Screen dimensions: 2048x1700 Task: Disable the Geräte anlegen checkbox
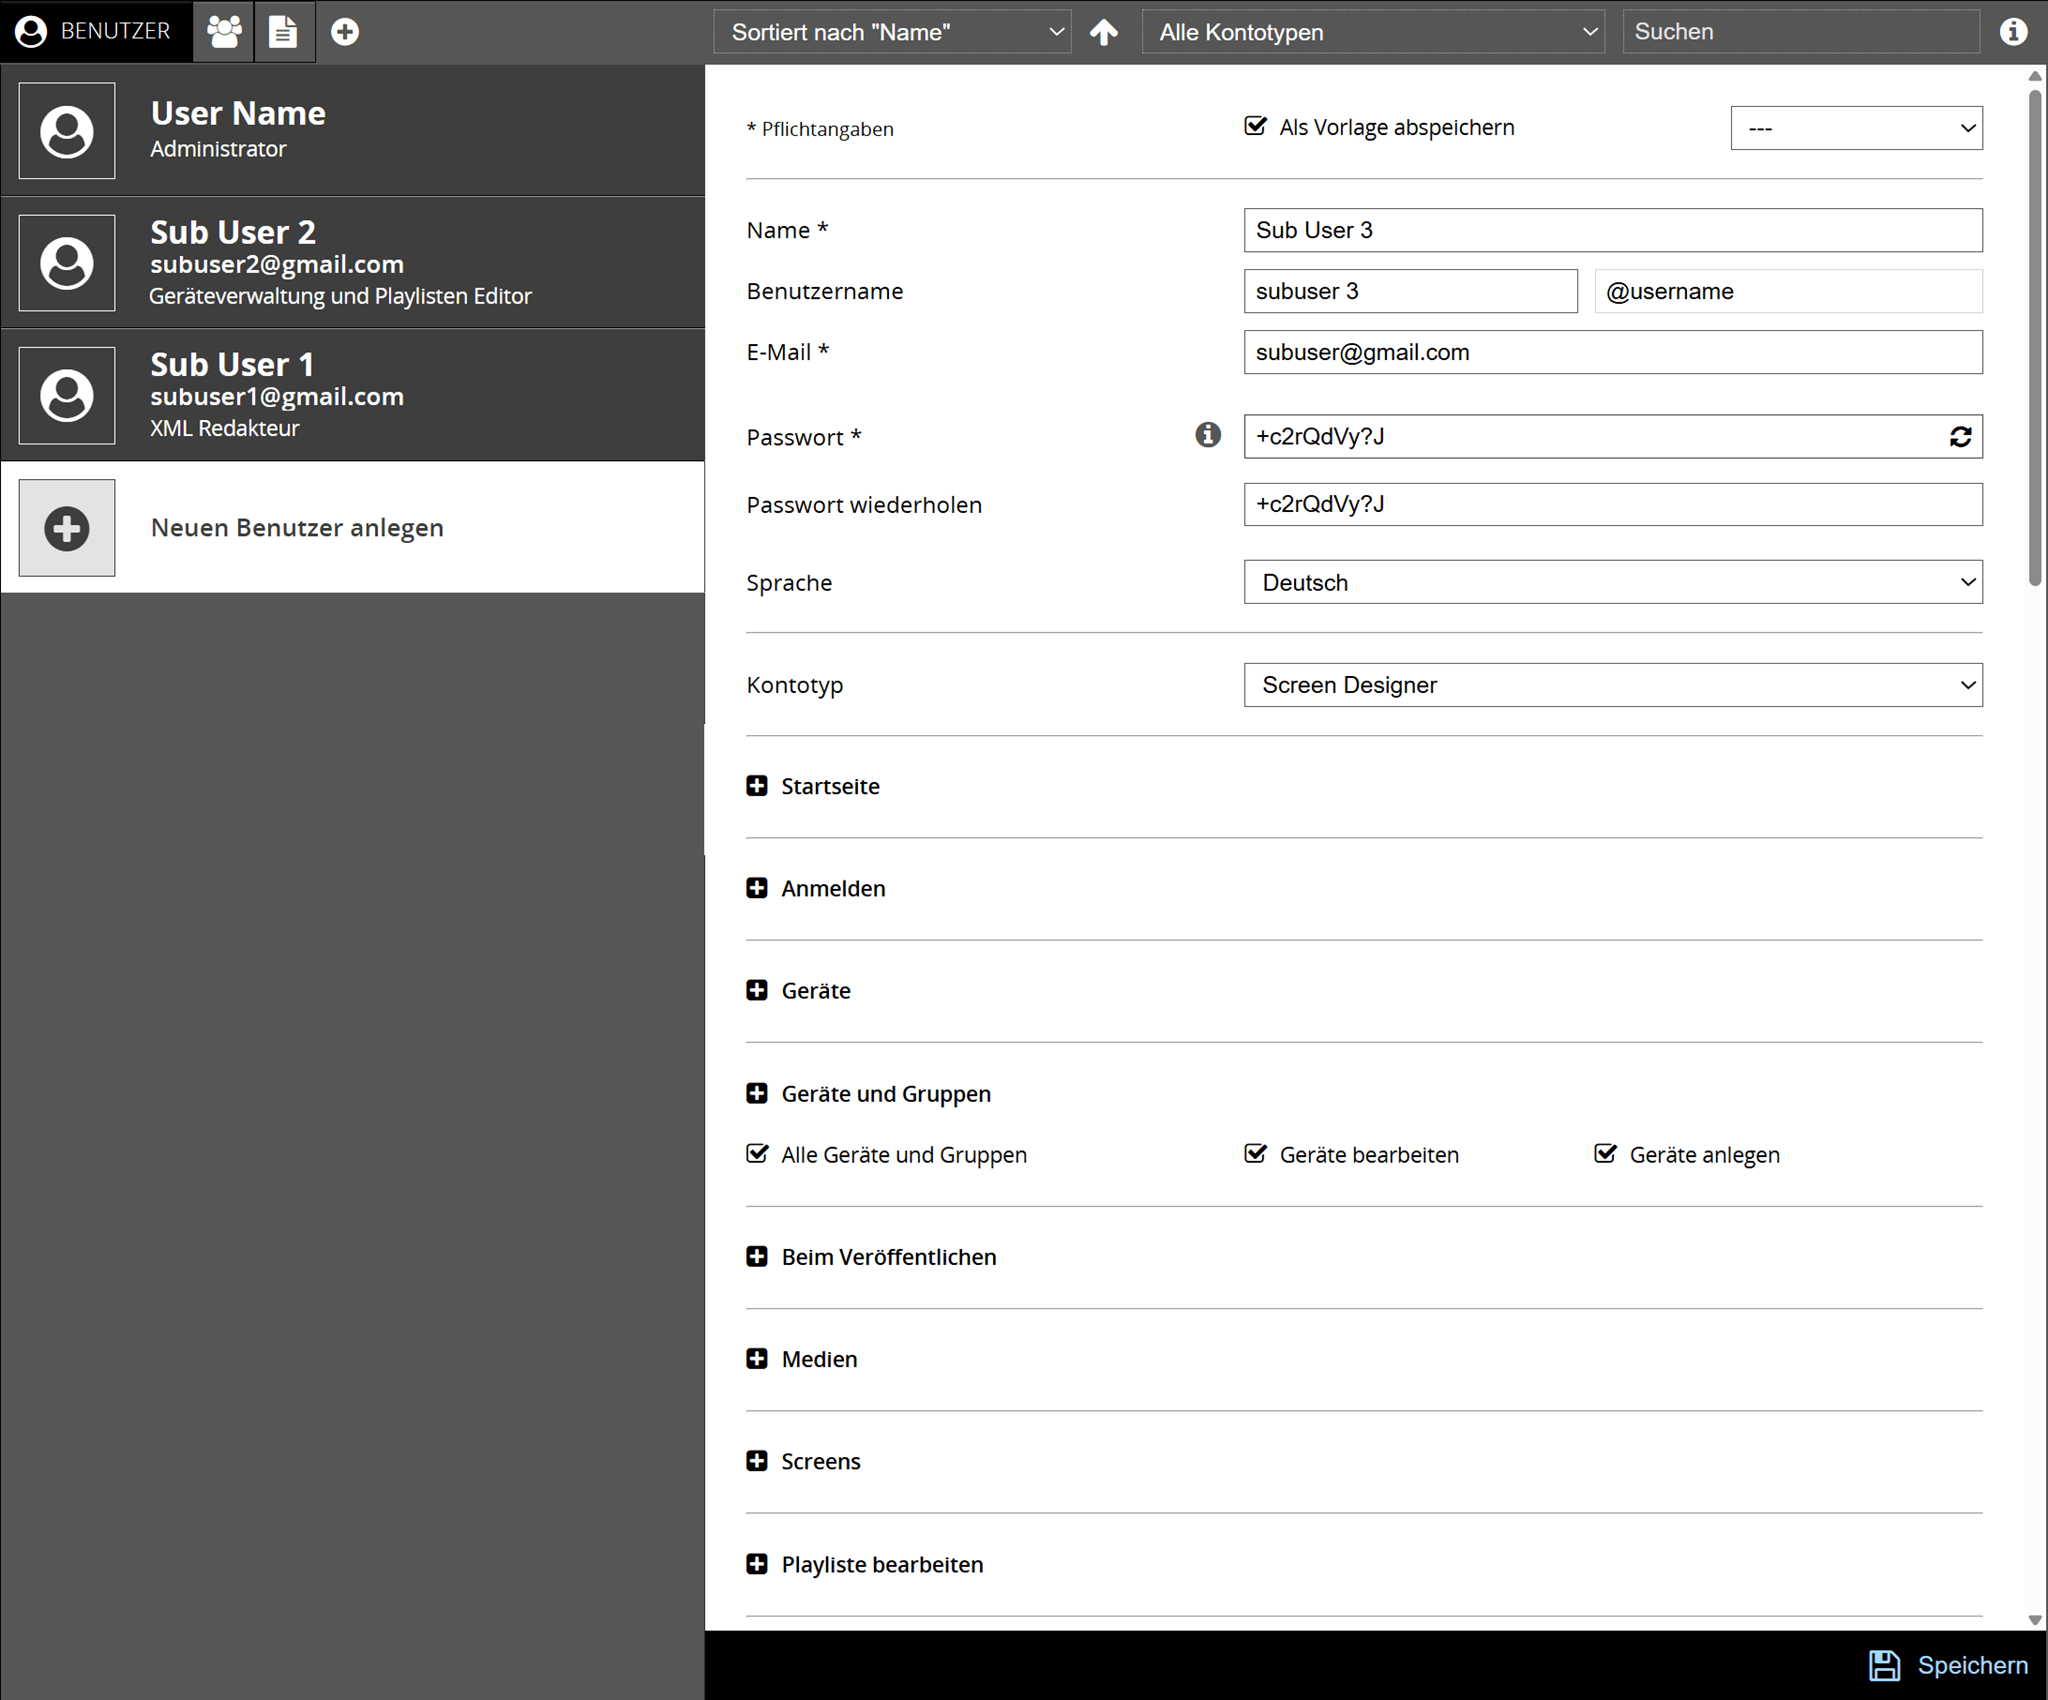[1605, 1154]
